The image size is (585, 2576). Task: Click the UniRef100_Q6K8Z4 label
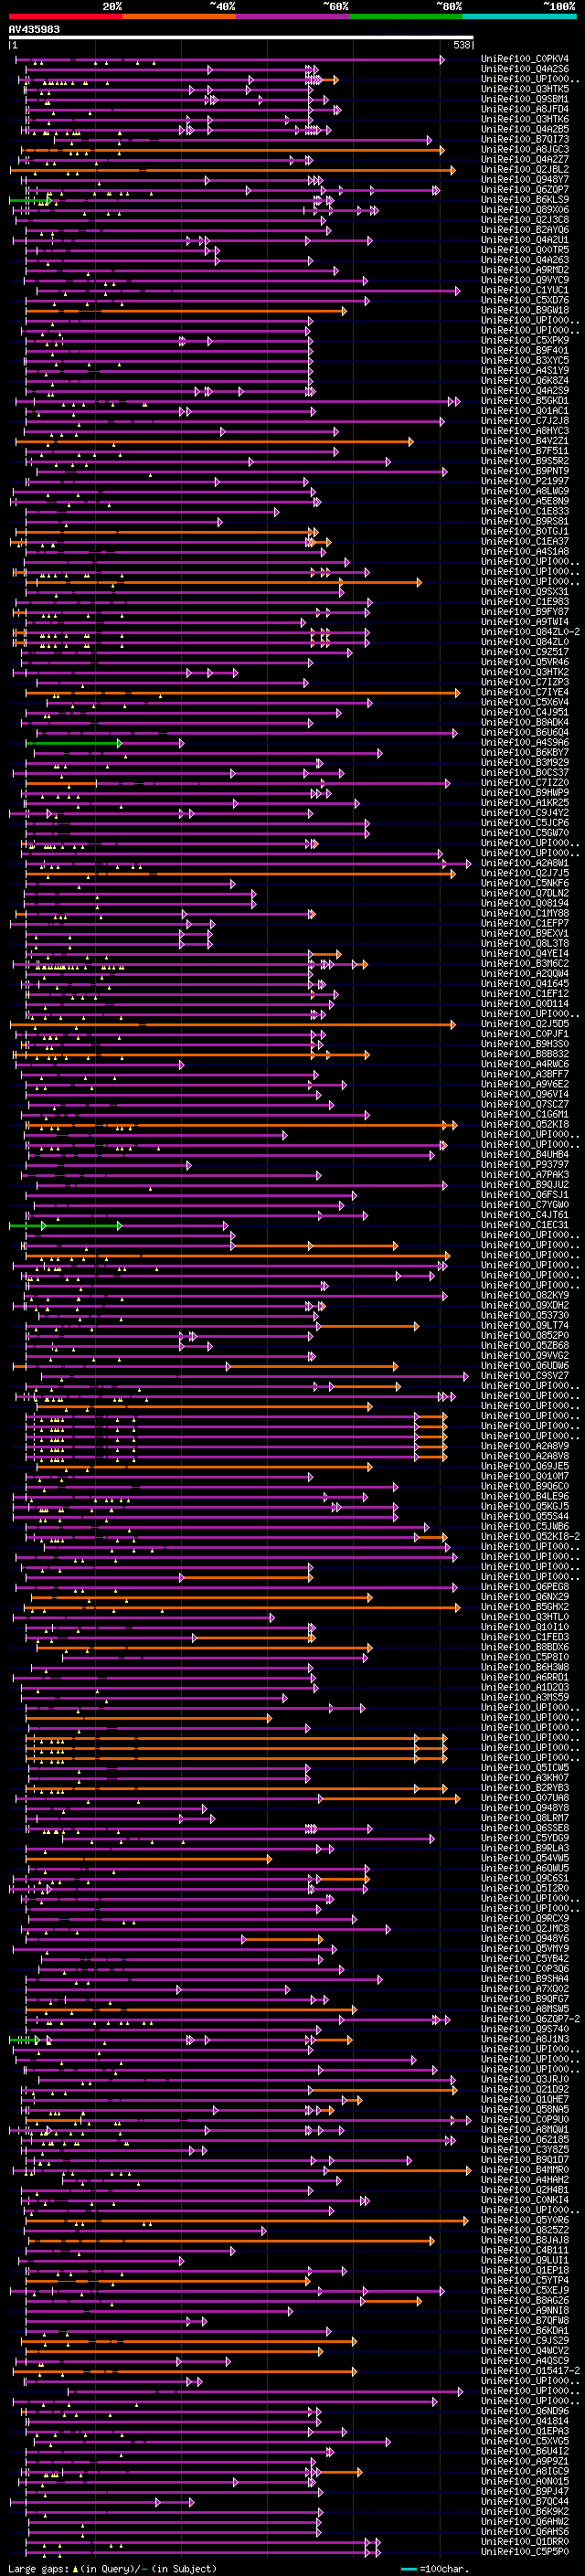525,381
